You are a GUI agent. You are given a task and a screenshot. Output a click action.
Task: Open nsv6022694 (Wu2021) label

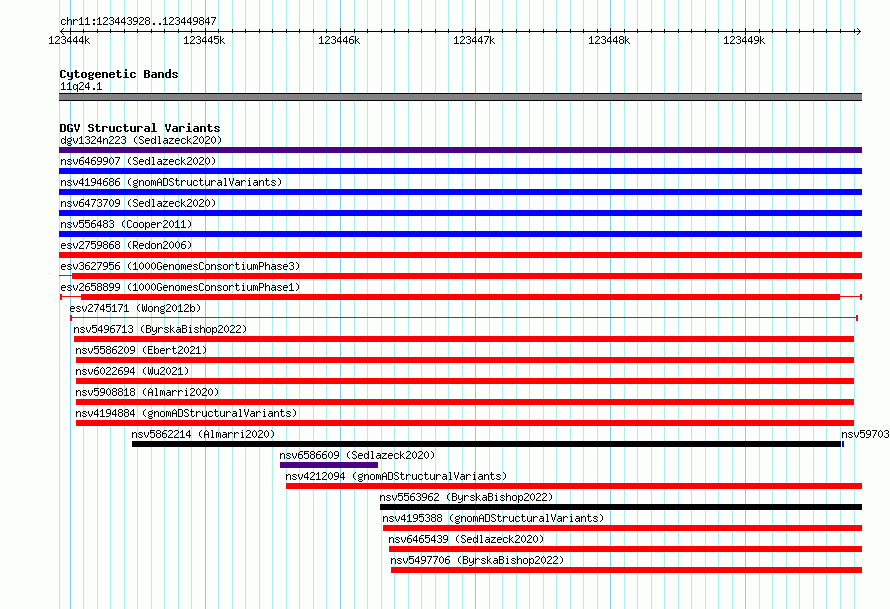tap(132, 371)
